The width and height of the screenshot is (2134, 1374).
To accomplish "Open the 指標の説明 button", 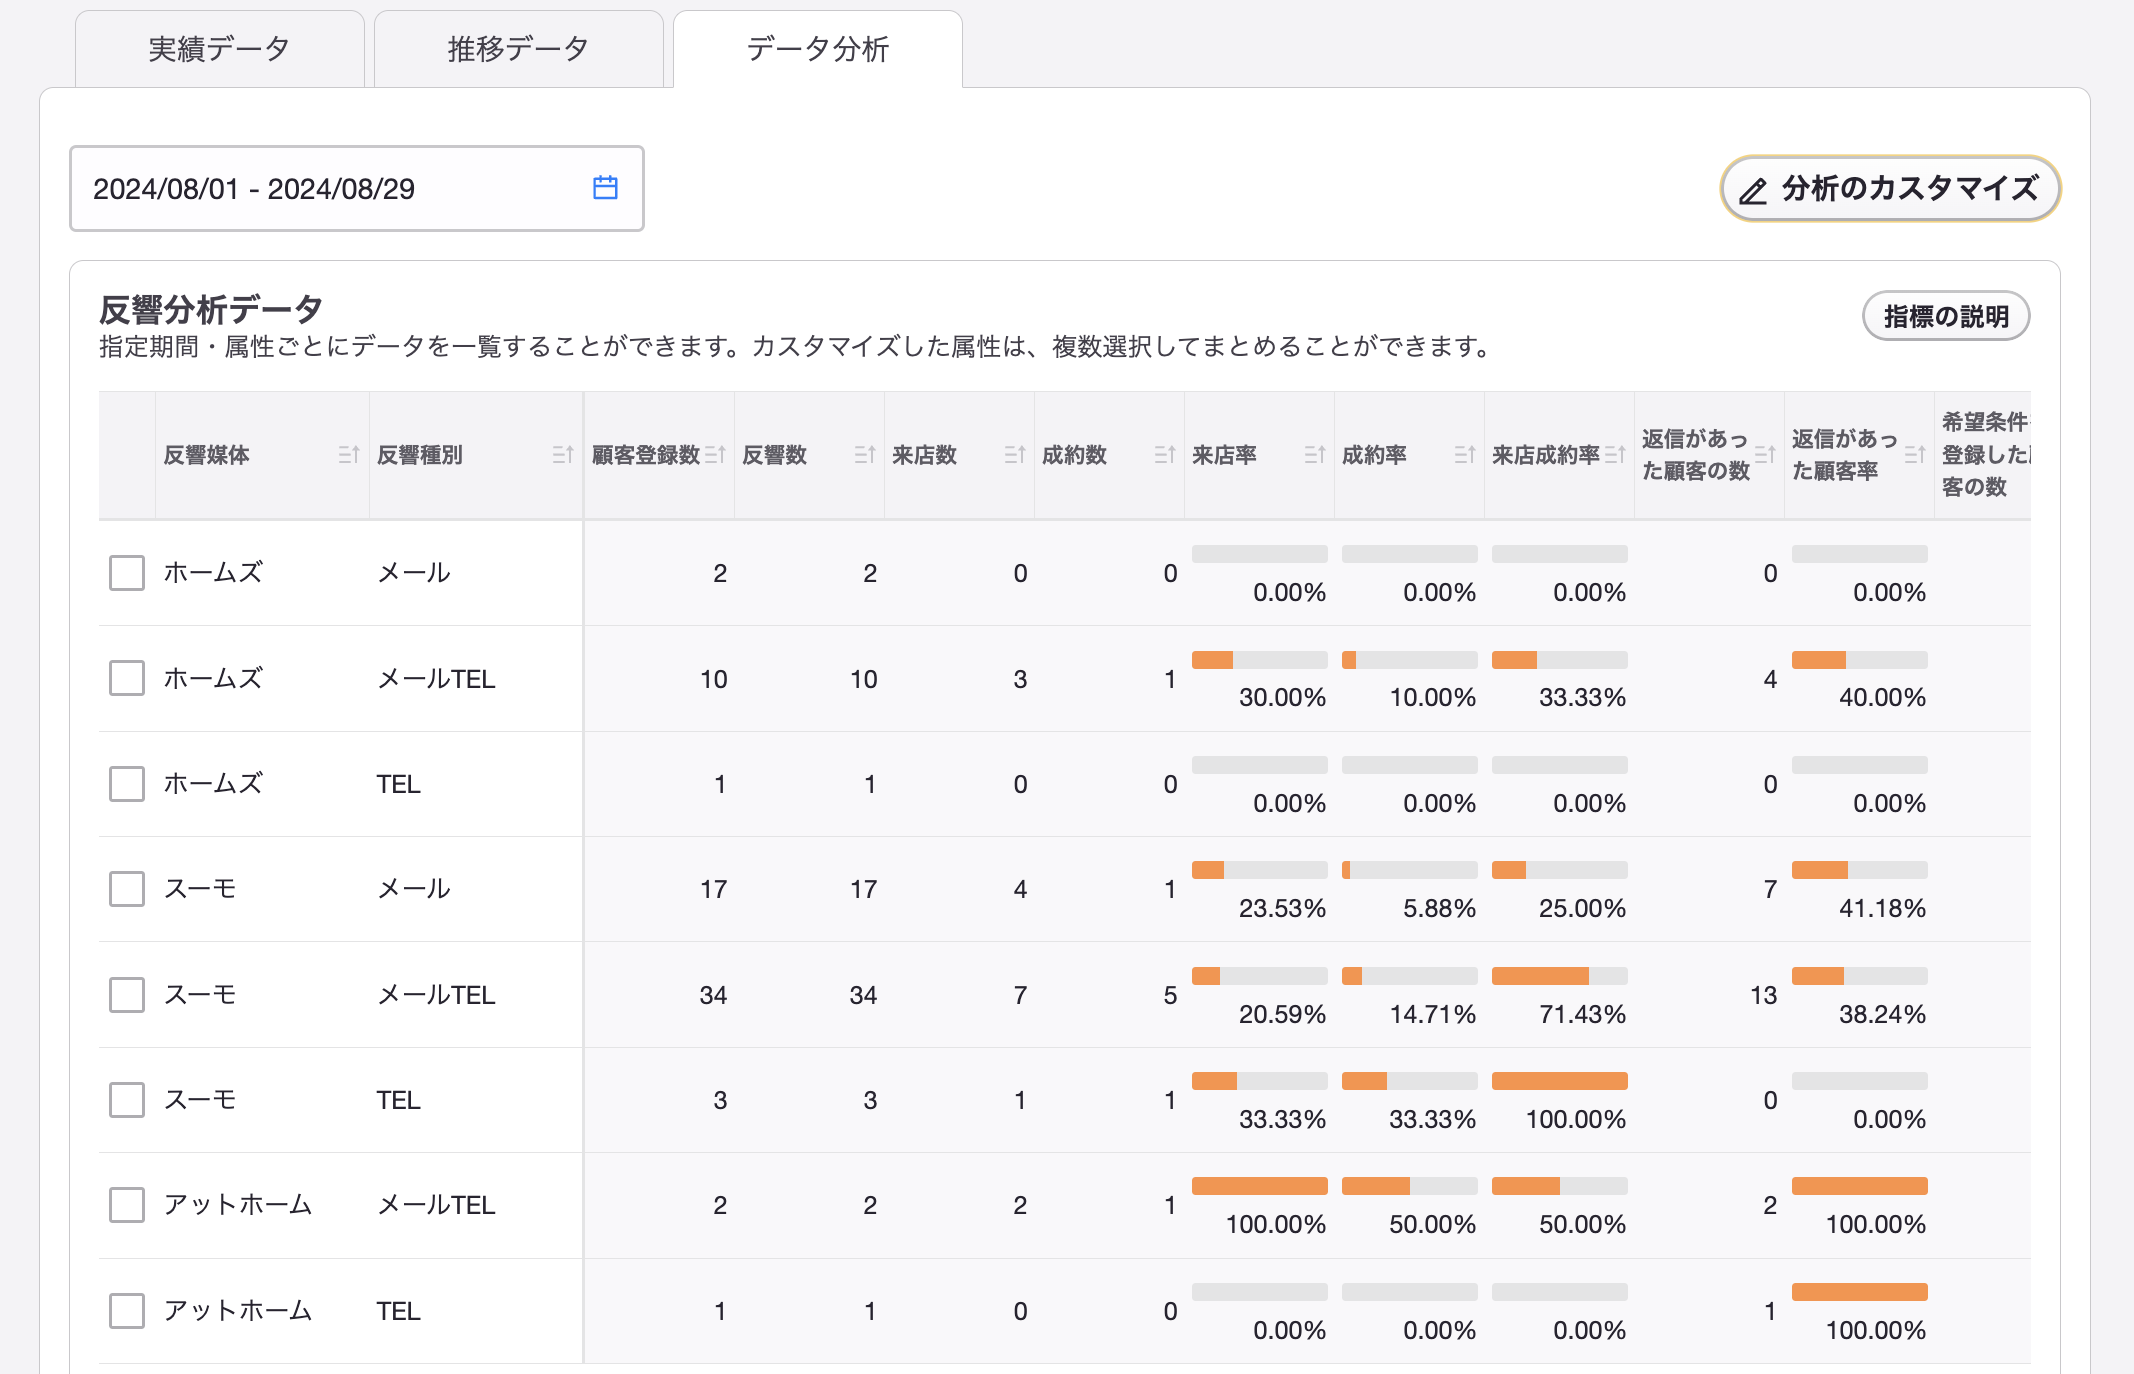I will coord(1946,316).
